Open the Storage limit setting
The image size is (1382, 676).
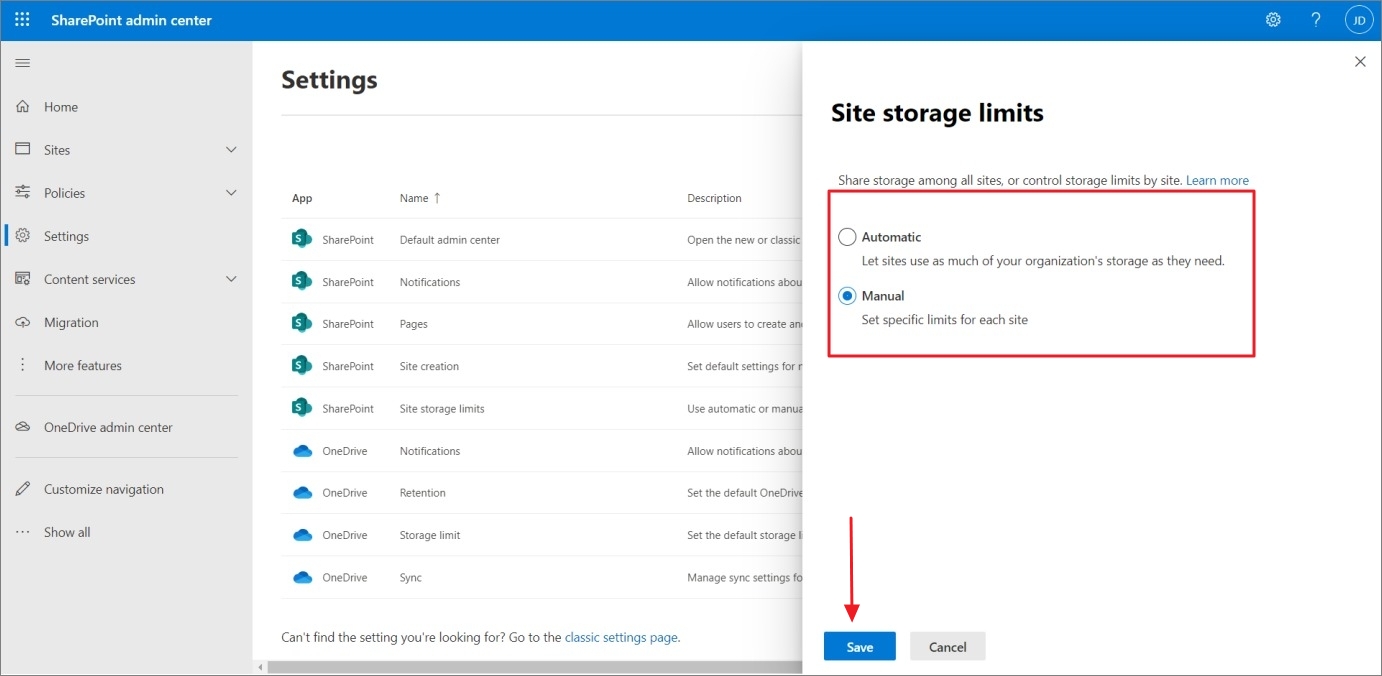430,535
